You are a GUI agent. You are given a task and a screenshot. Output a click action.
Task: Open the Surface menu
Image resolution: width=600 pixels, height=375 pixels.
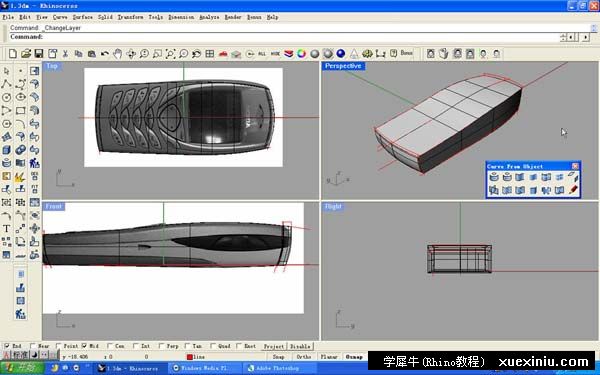point(82,17)
